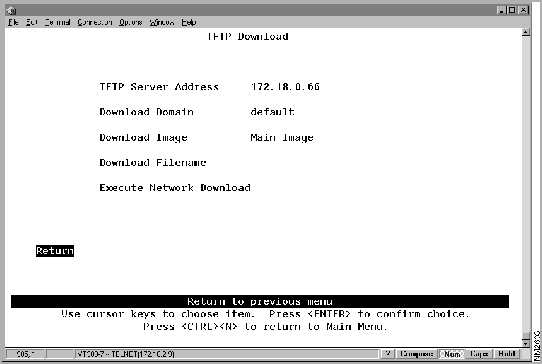Click the Main Image value
Viewport: 542px width, 364px height.
[282, 137]
